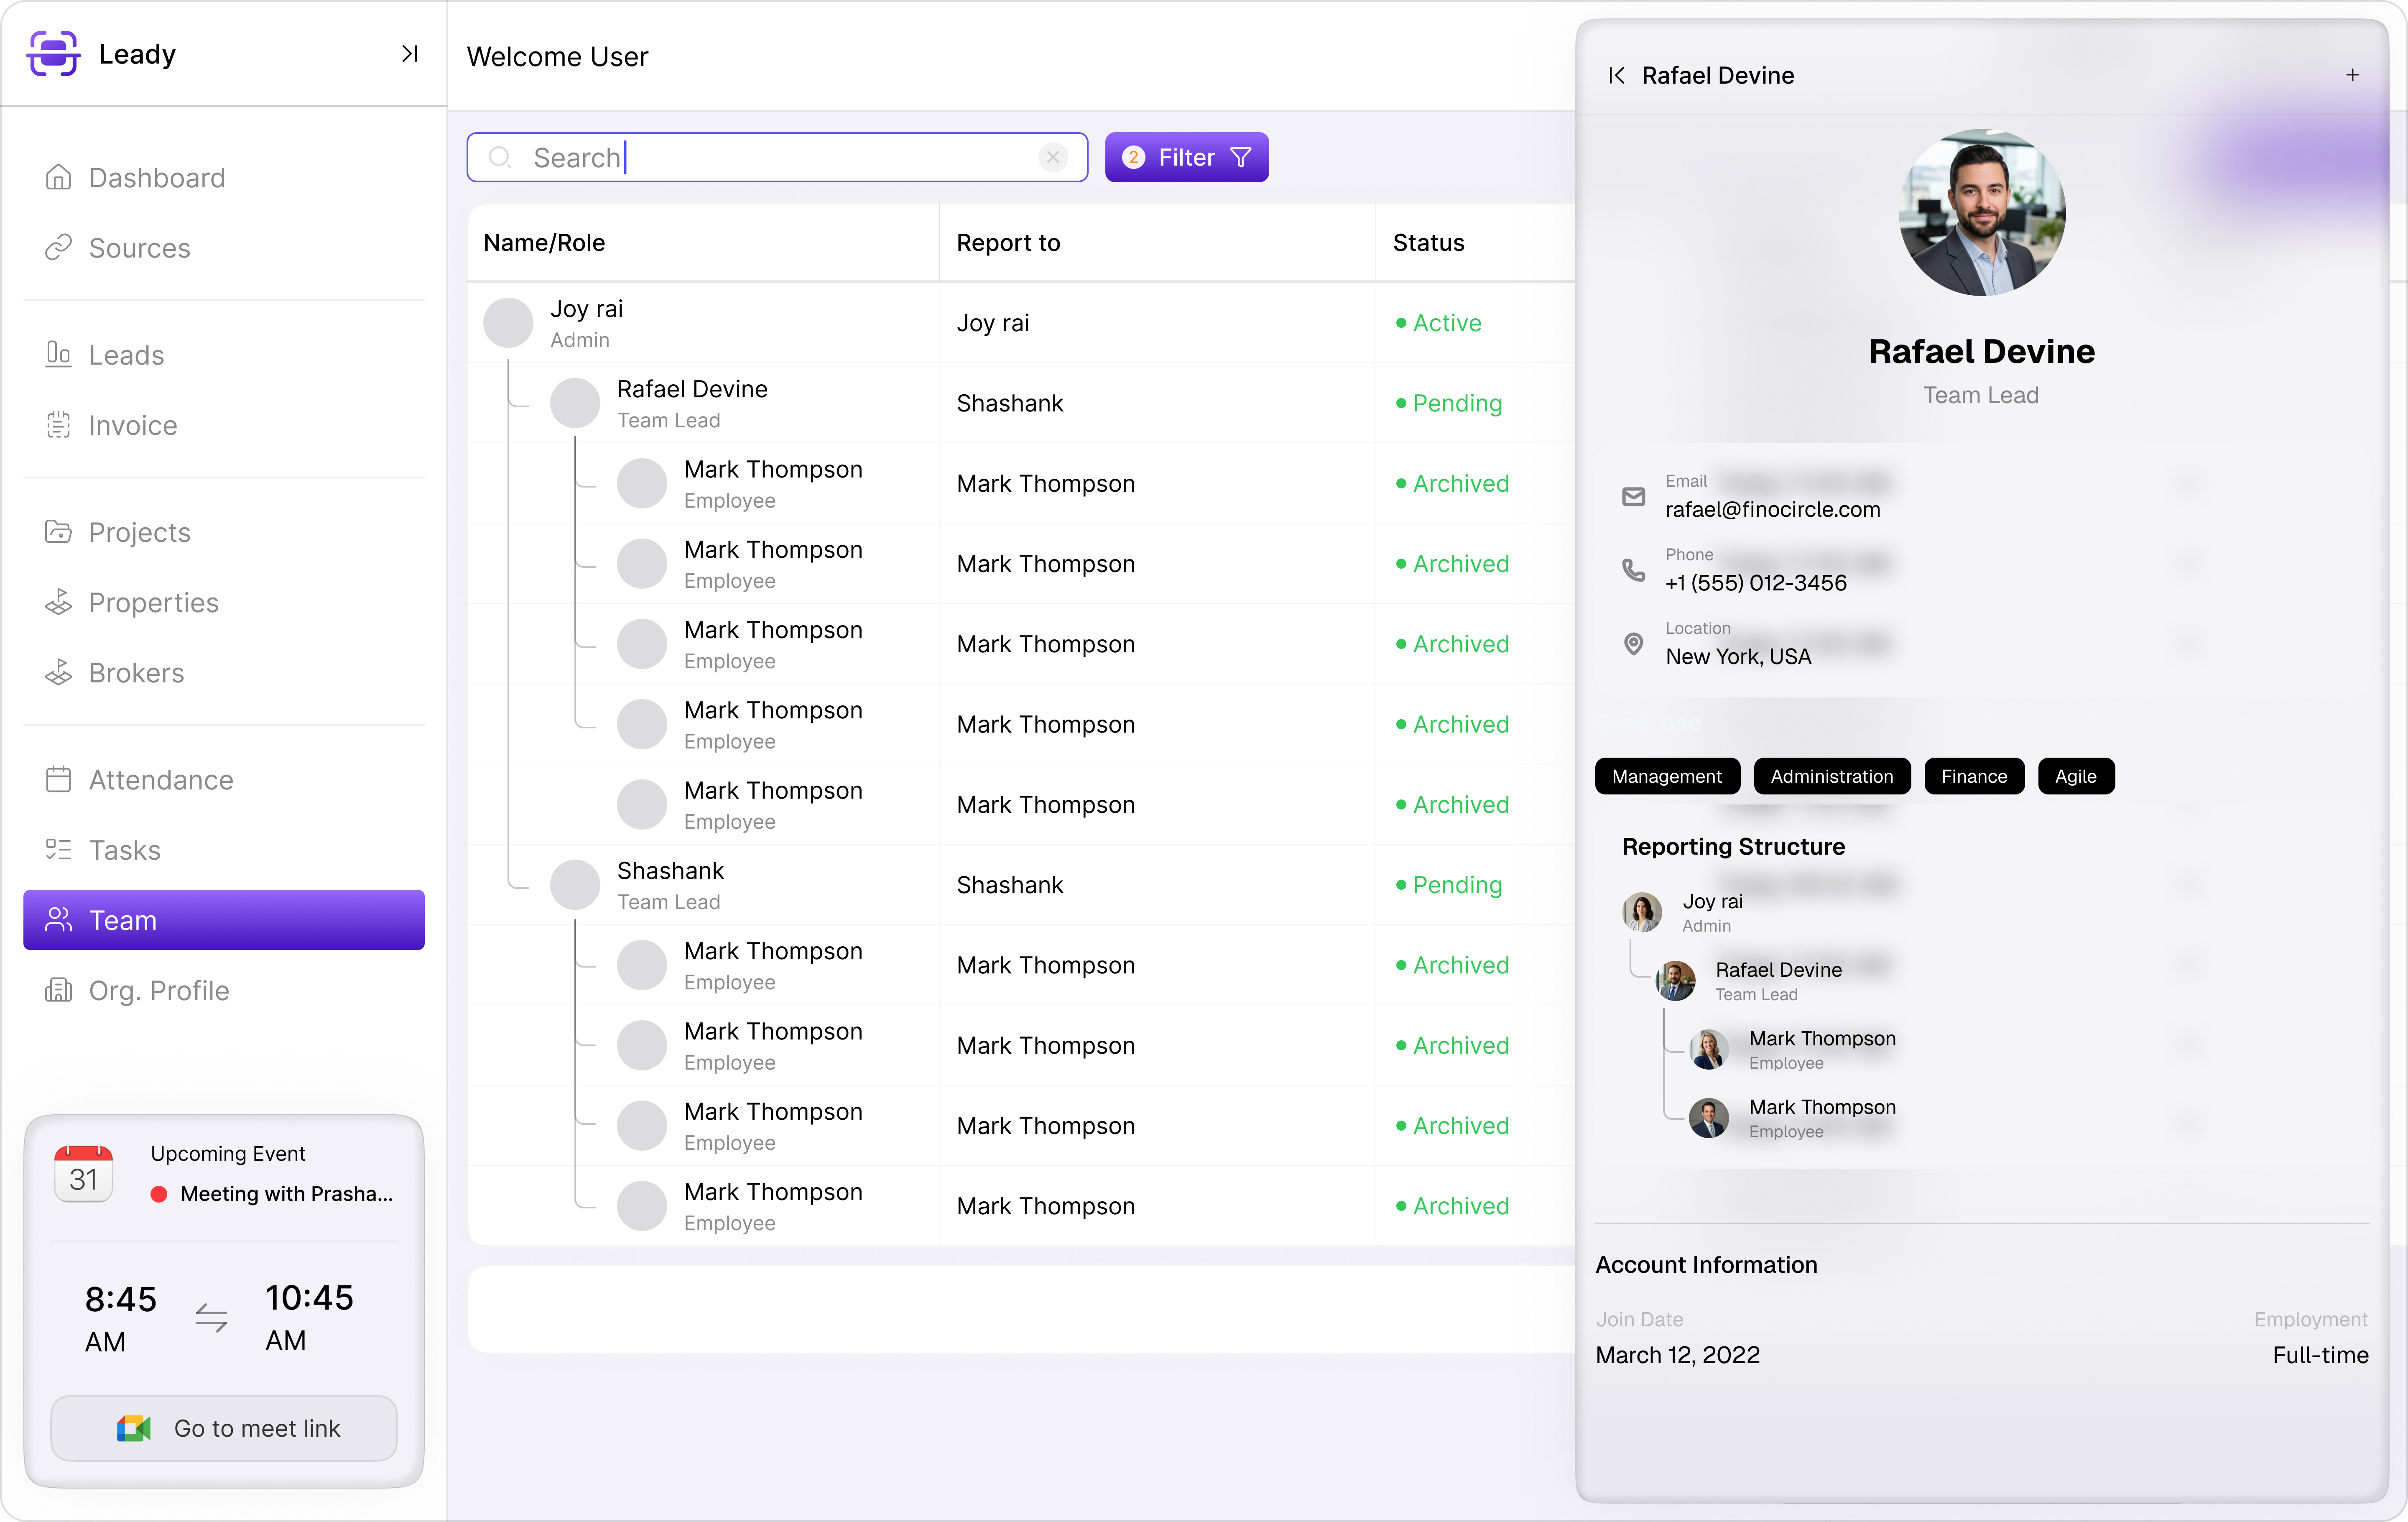
Task: Open Meeting with Prasha... event
Action: (x=272, y=1194)
